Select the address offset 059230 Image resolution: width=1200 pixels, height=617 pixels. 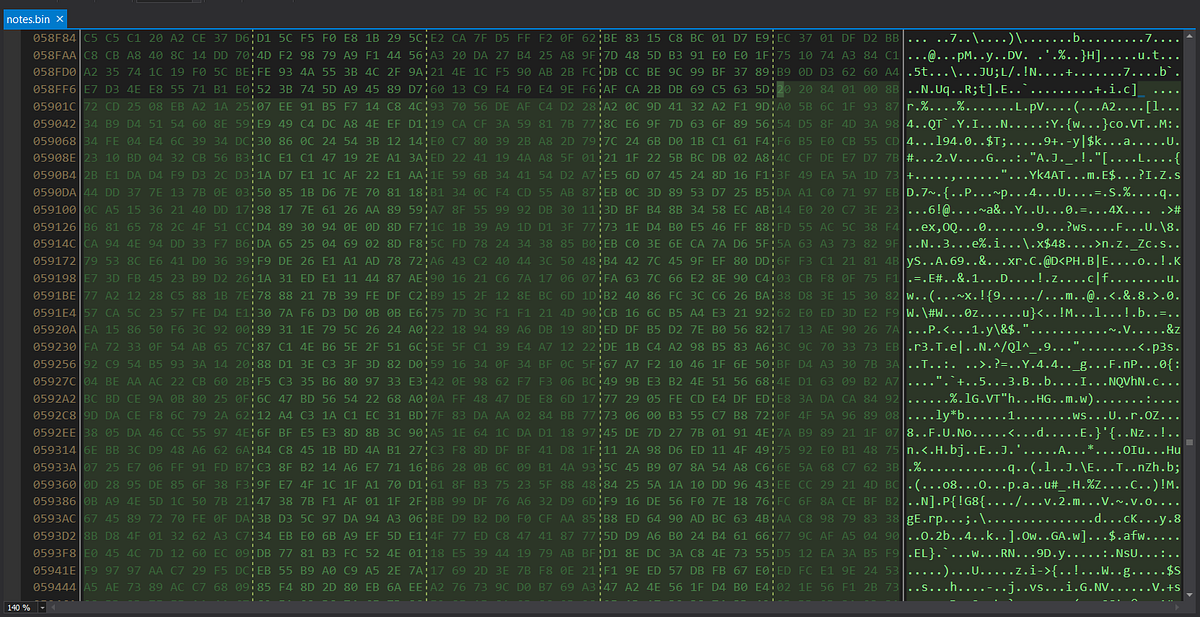(53, 346)
